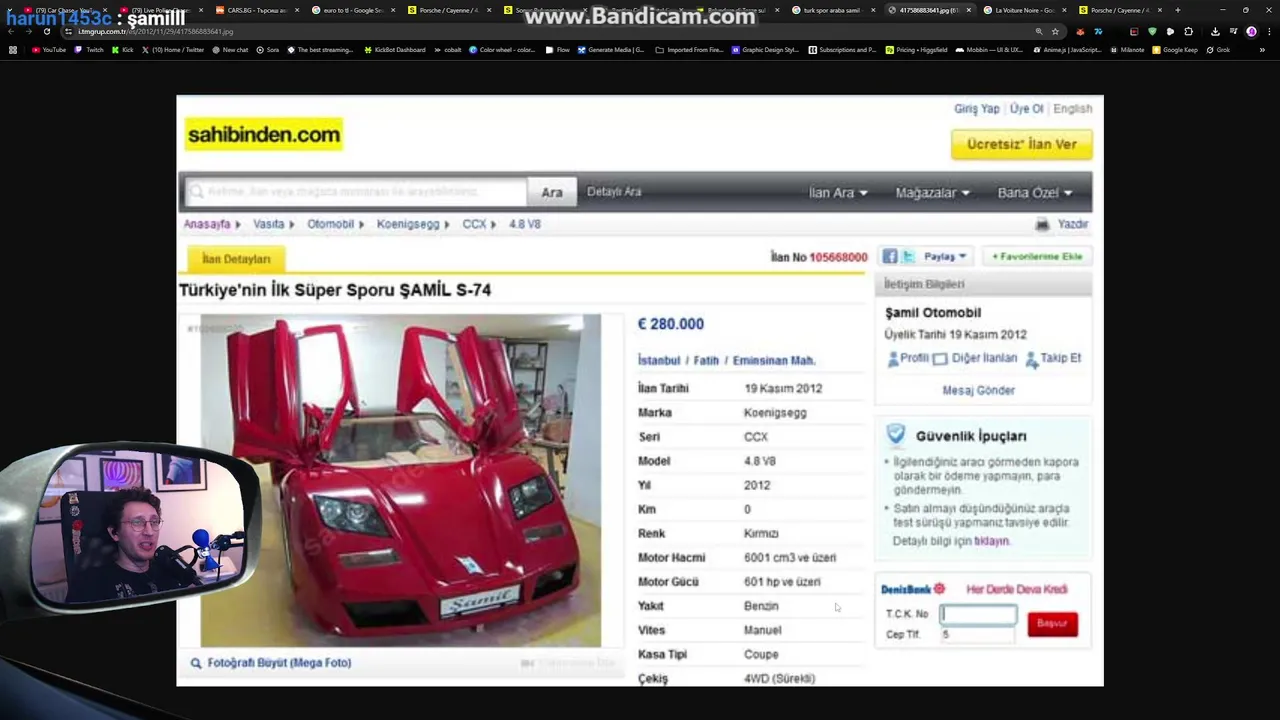Show hidden bookmarks with overflow chevron

click(x=1262, y=50)
